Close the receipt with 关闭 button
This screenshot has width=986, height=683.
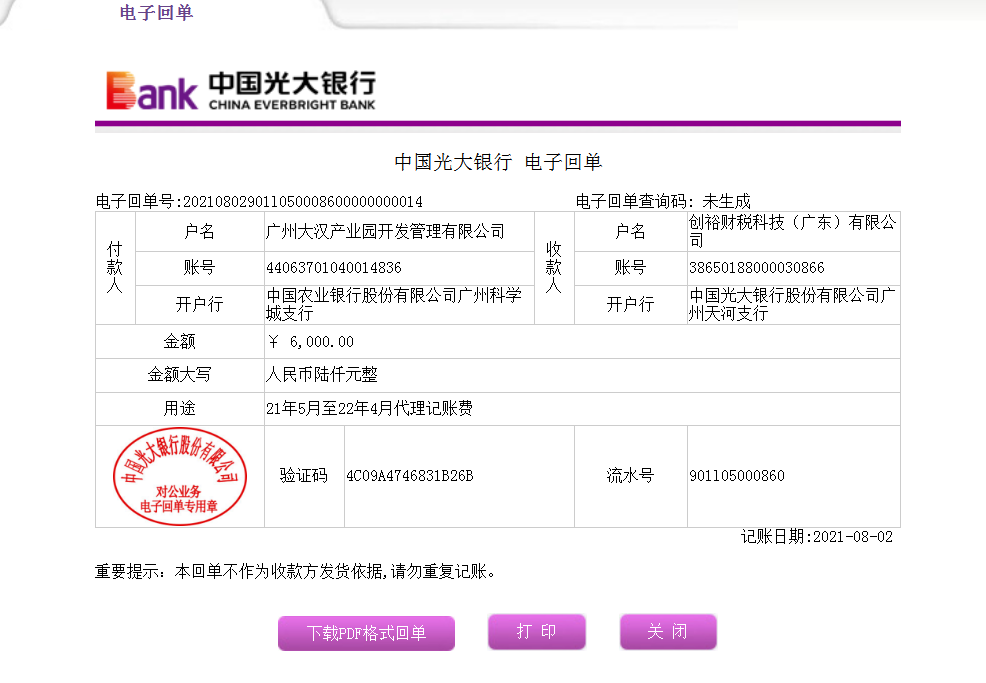point(668,631)
